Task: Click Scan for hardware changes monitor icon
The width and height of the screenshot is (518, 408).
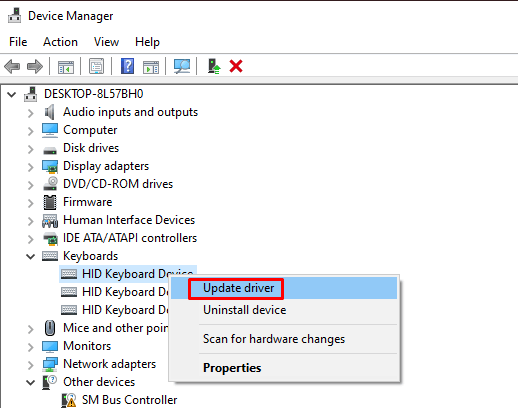Action: [x=182, y=66]
